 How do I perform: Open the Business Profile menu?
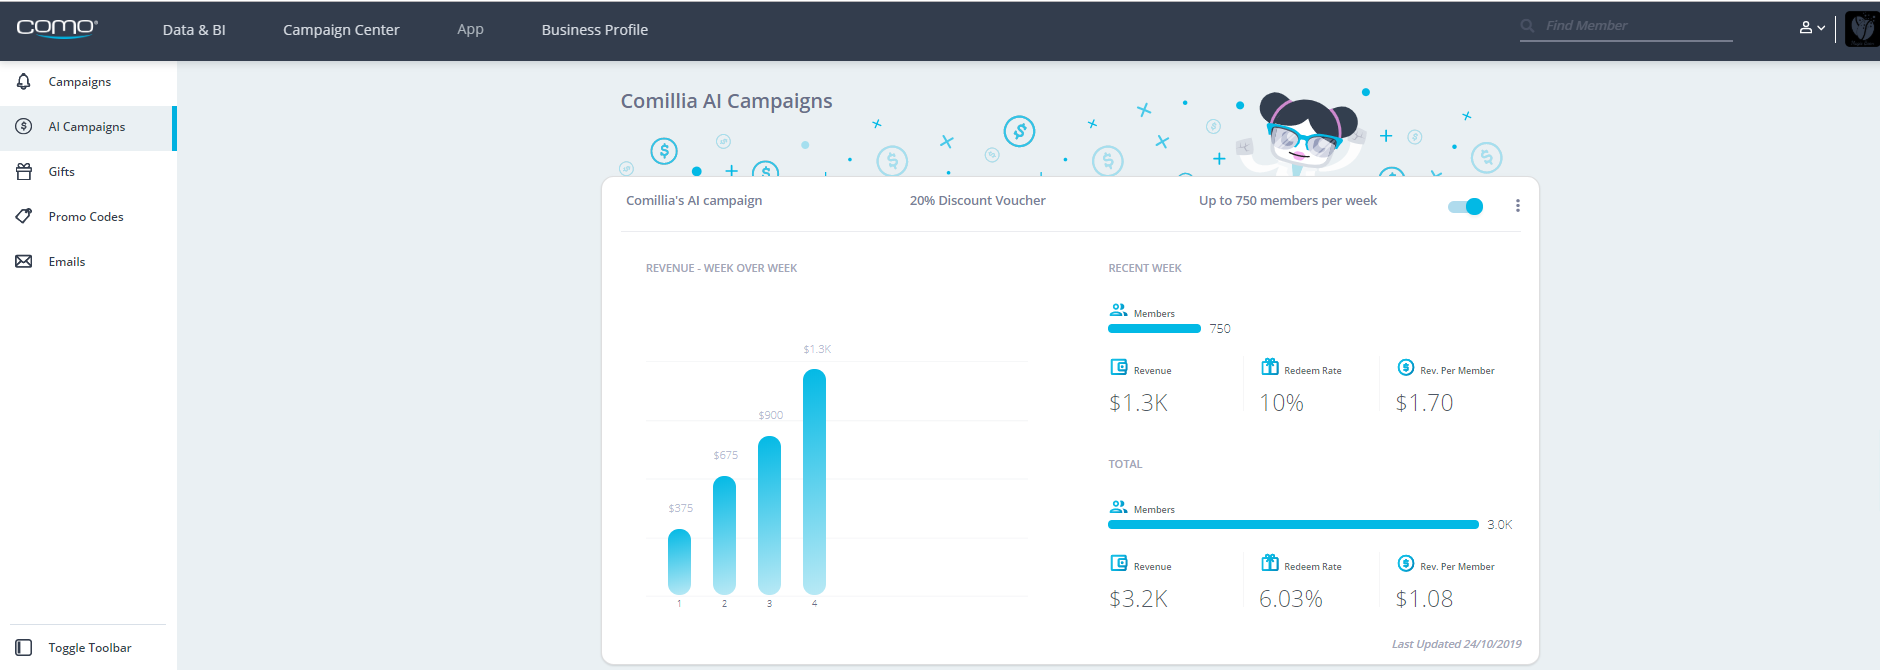click(595, 30)
